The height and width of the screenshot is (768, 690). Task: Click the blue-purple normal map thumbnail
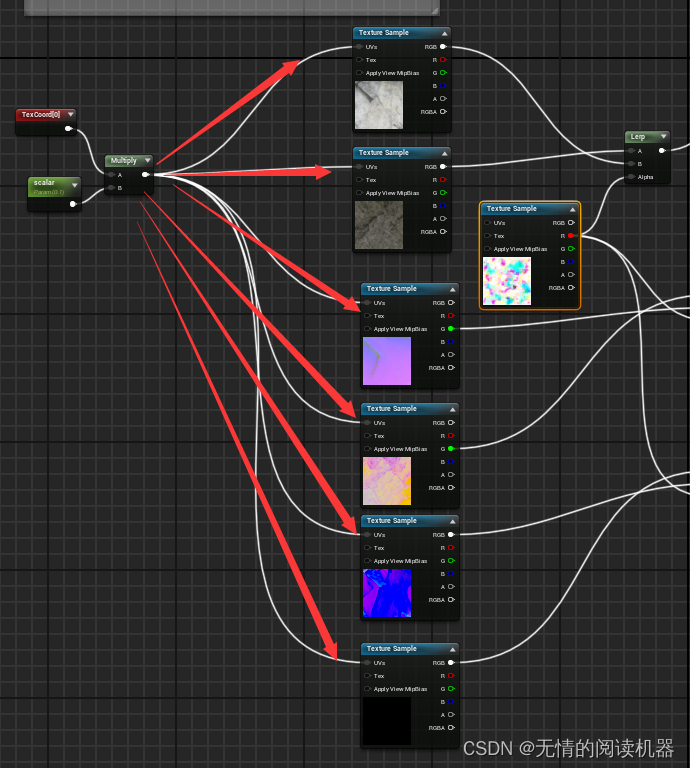click(387, 593)
